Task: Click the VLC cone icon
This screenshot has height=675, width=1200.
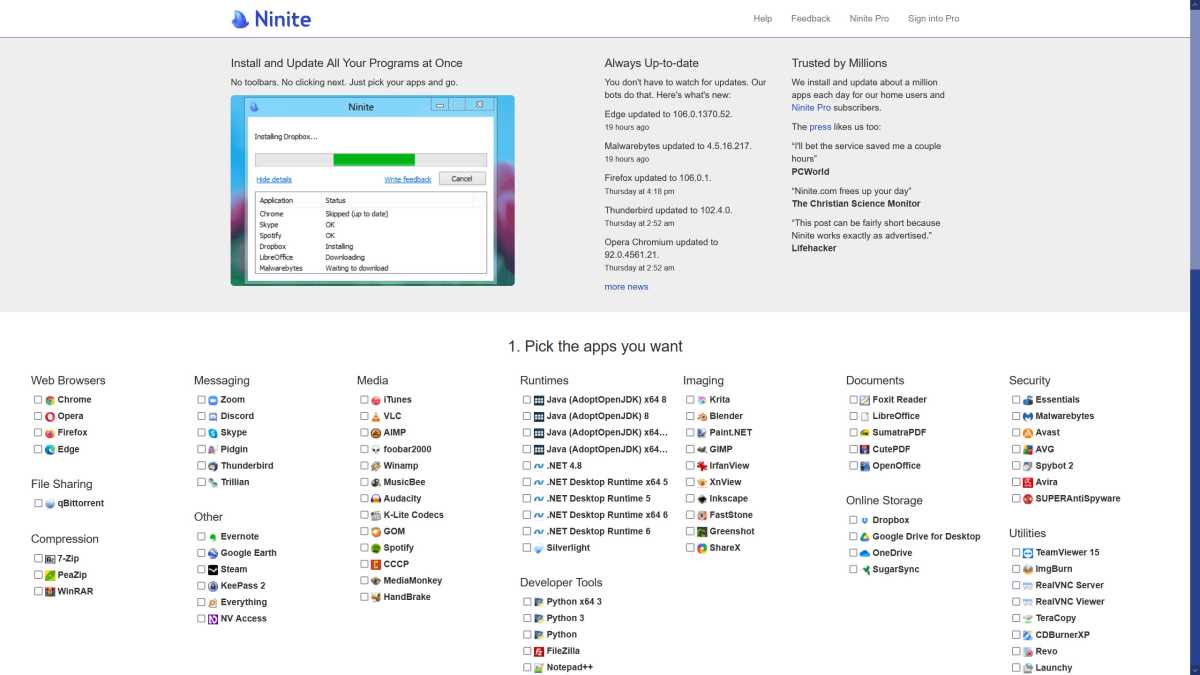Action: [x=376, y=416]
